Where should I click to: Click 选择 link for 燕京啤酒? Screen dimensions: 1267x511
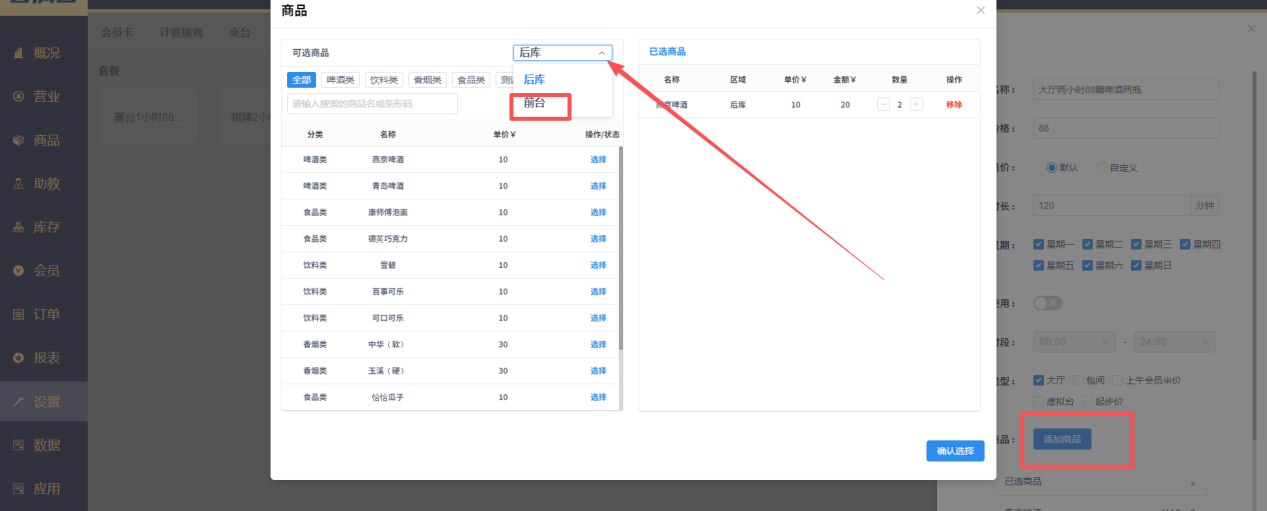[598, 160]
